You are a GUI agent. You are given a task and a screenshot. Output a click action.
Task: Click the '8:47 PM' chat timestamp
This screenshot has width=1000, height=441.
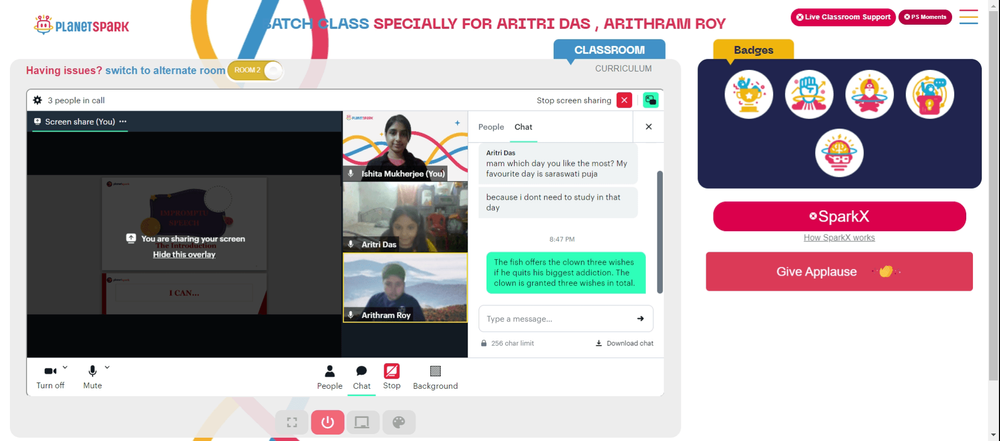pos(562,239)
